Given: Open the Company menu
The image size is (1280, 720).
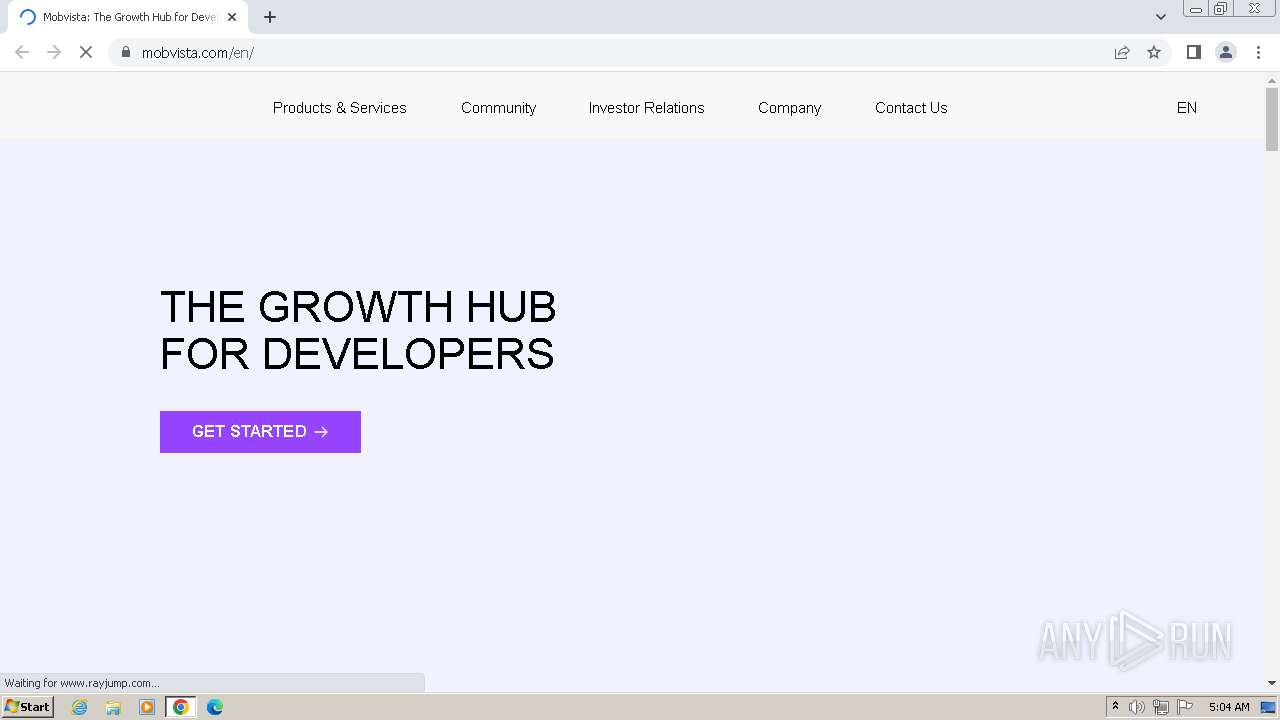Looking at the screenshot, I should pos(789,108).
